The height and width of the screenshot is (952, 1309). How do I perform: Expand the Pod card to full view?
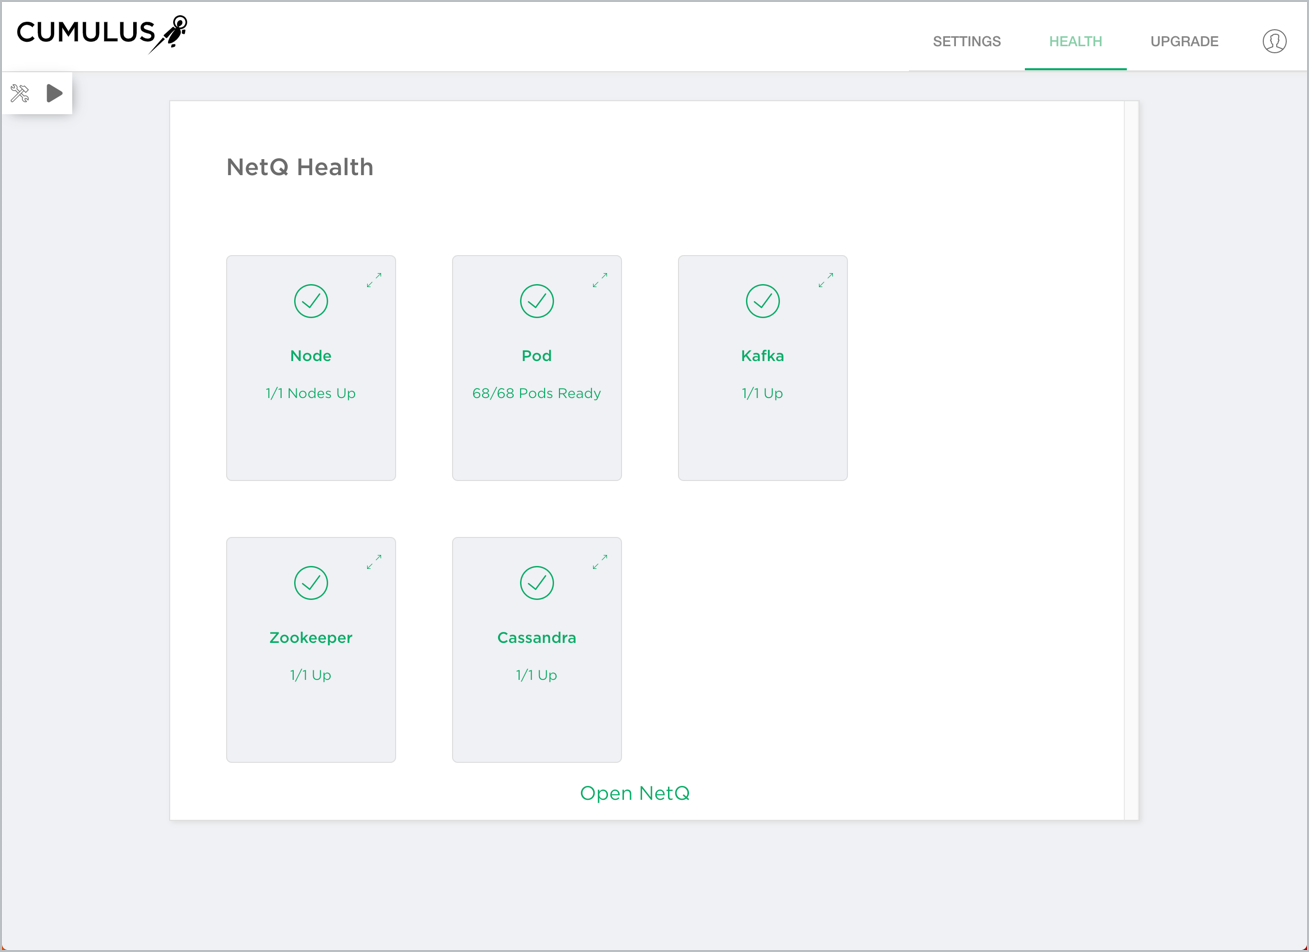[601, 281]
